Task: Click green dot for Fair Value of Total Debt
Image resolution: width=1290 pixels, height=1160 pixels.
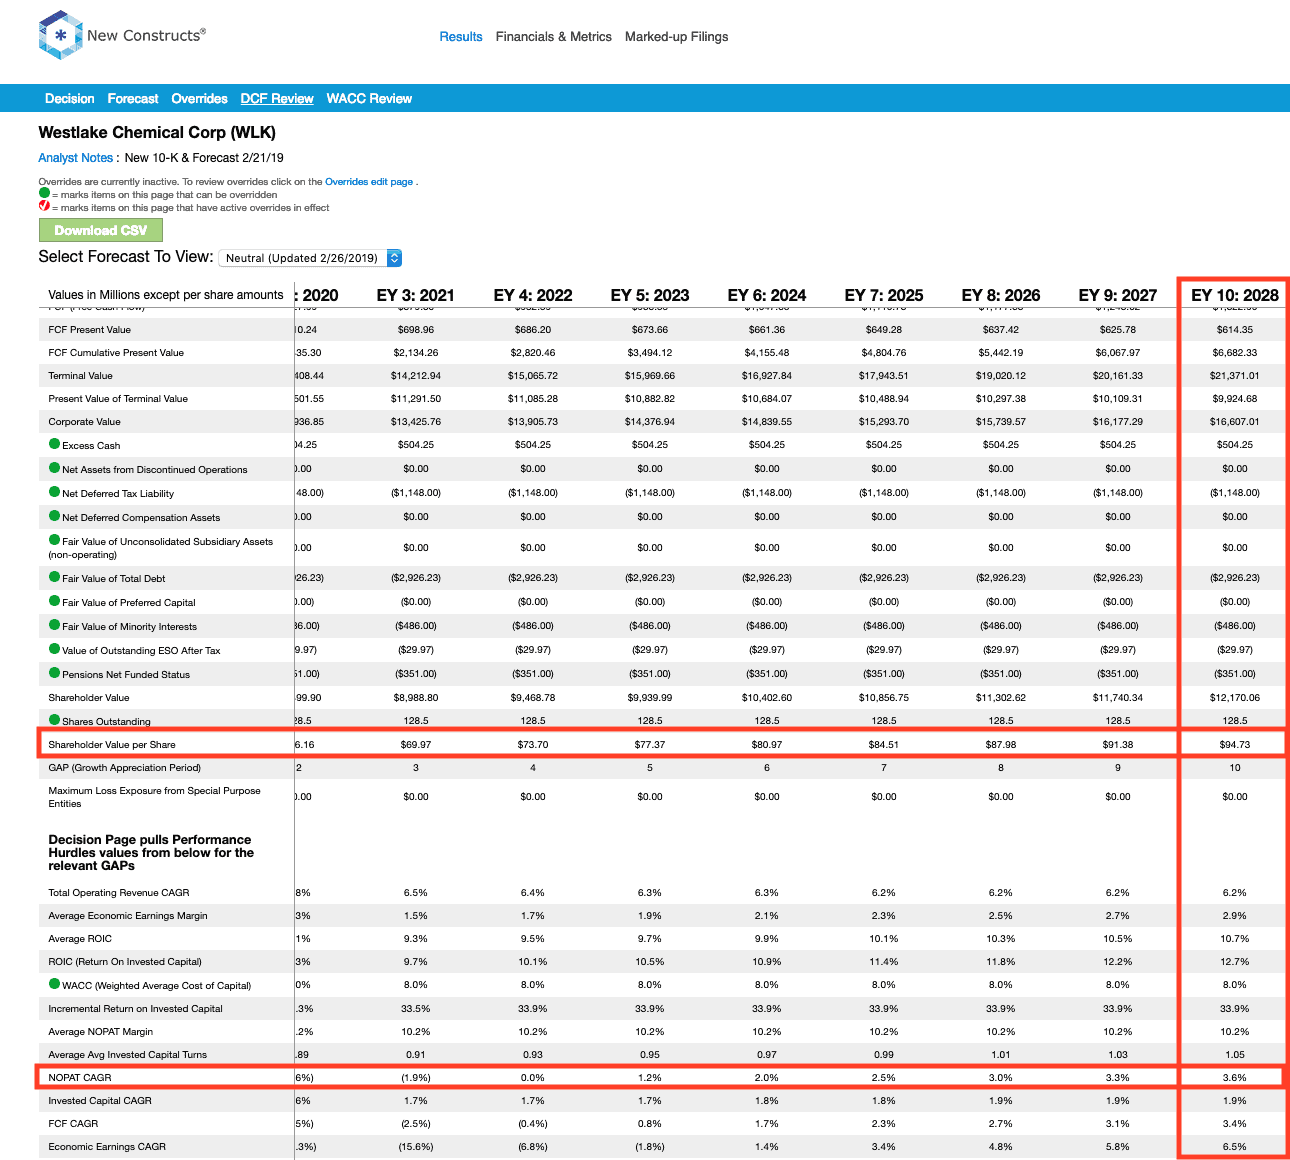Action: coord(55,577)
